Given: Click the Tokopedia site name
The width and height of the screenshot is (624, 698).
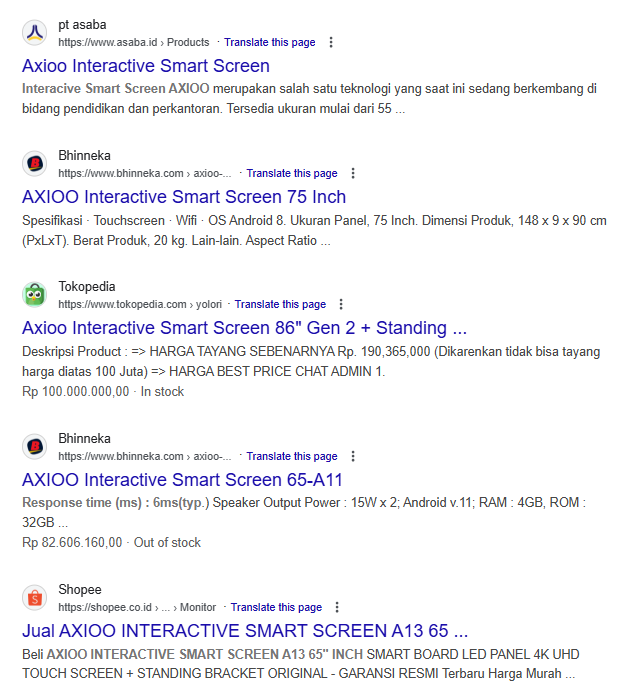Looking at the screenshot, I should pyautogui.click(x=87, y=286).
